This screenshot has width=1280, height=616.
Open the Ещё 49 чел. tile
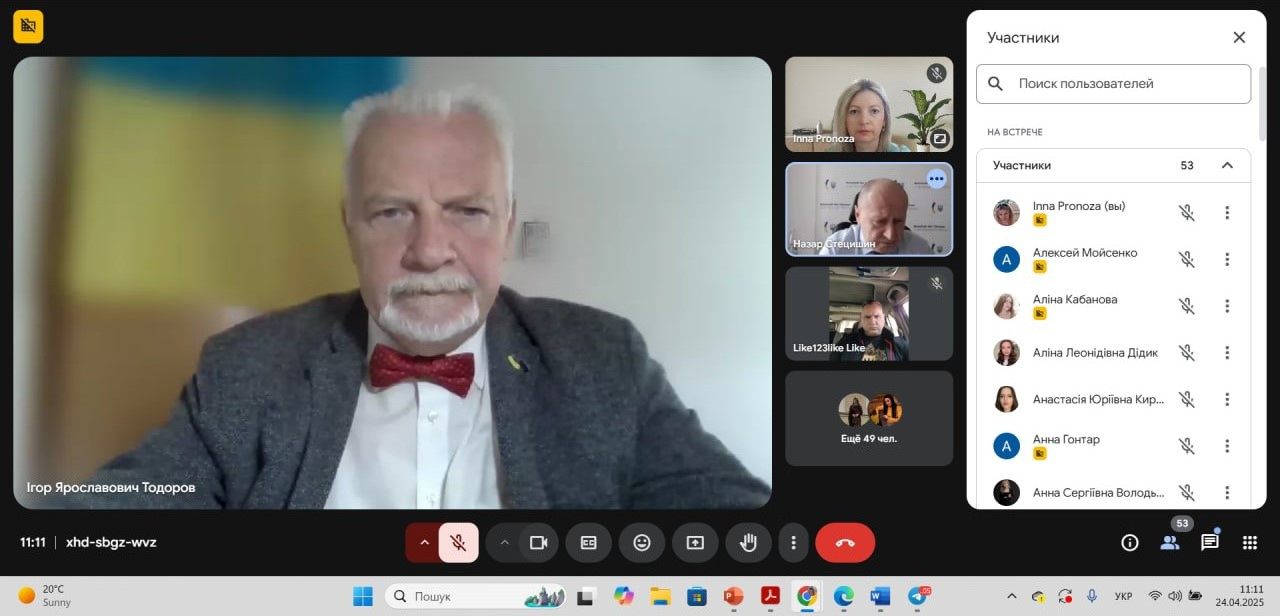[869, 418]
